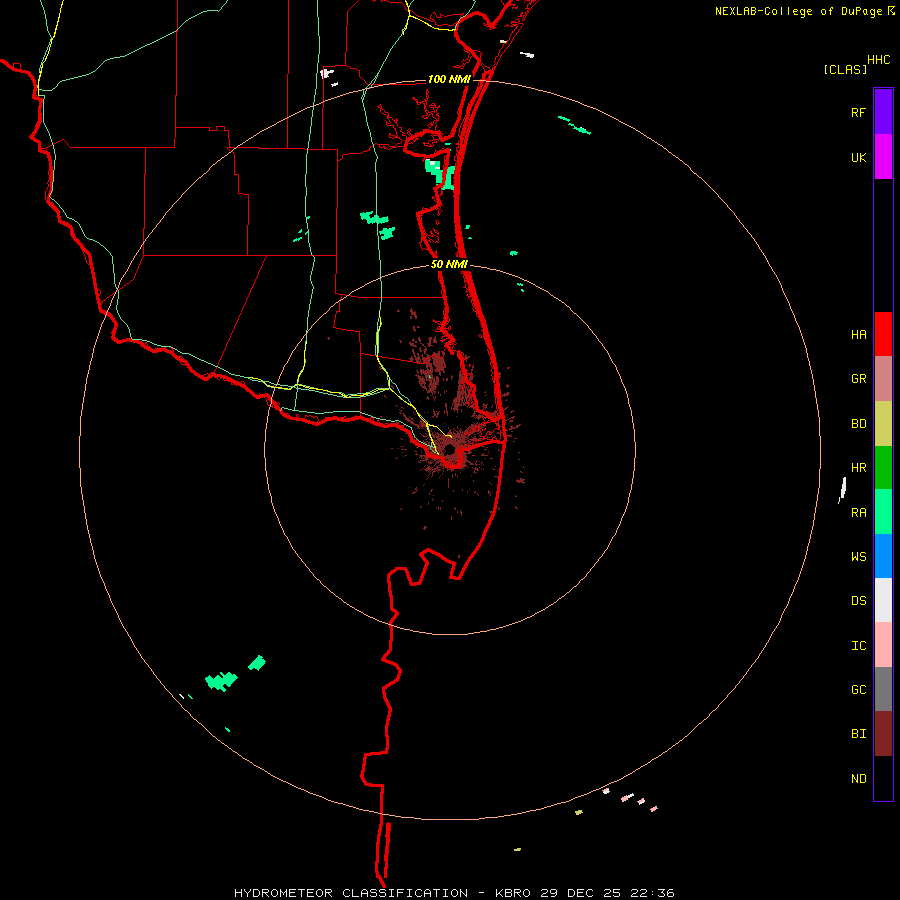Click the HR dark green swatch
The image size is (900, 900).
click(x=883, y=467)
